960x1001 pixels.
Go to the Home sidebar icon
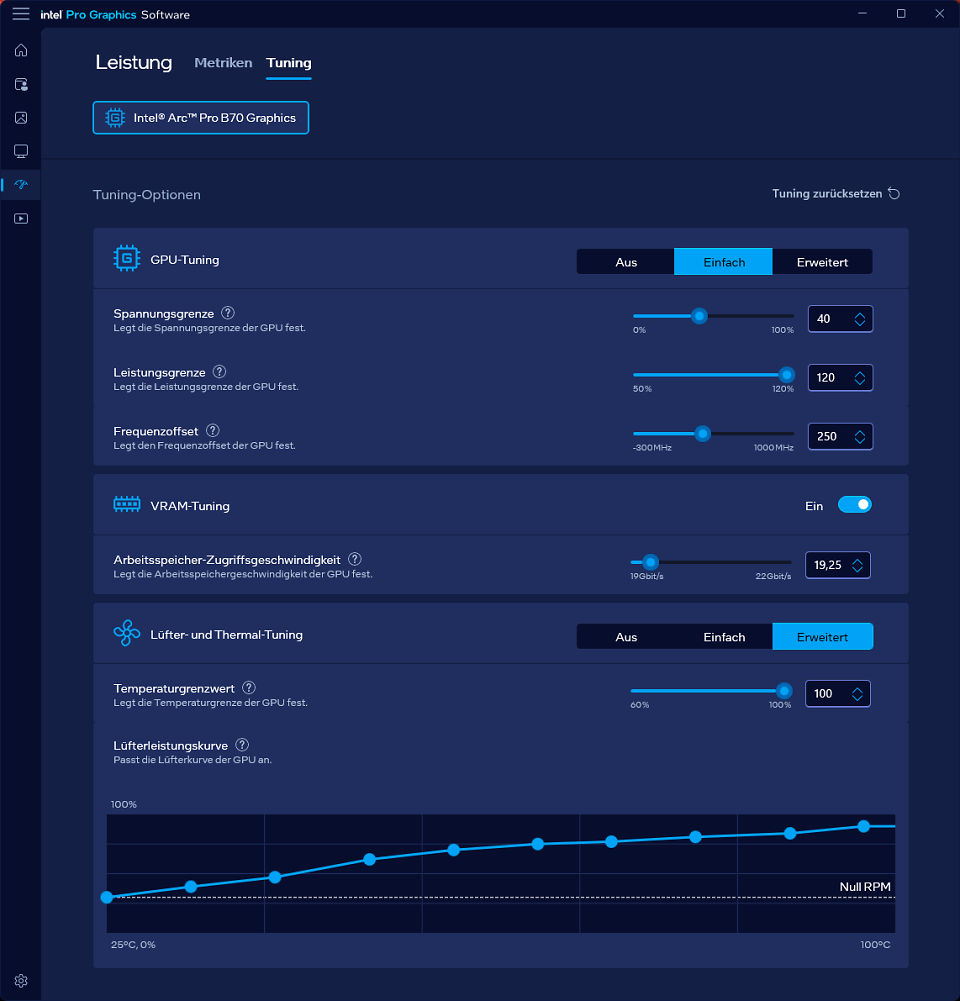[x=21, y=50]
